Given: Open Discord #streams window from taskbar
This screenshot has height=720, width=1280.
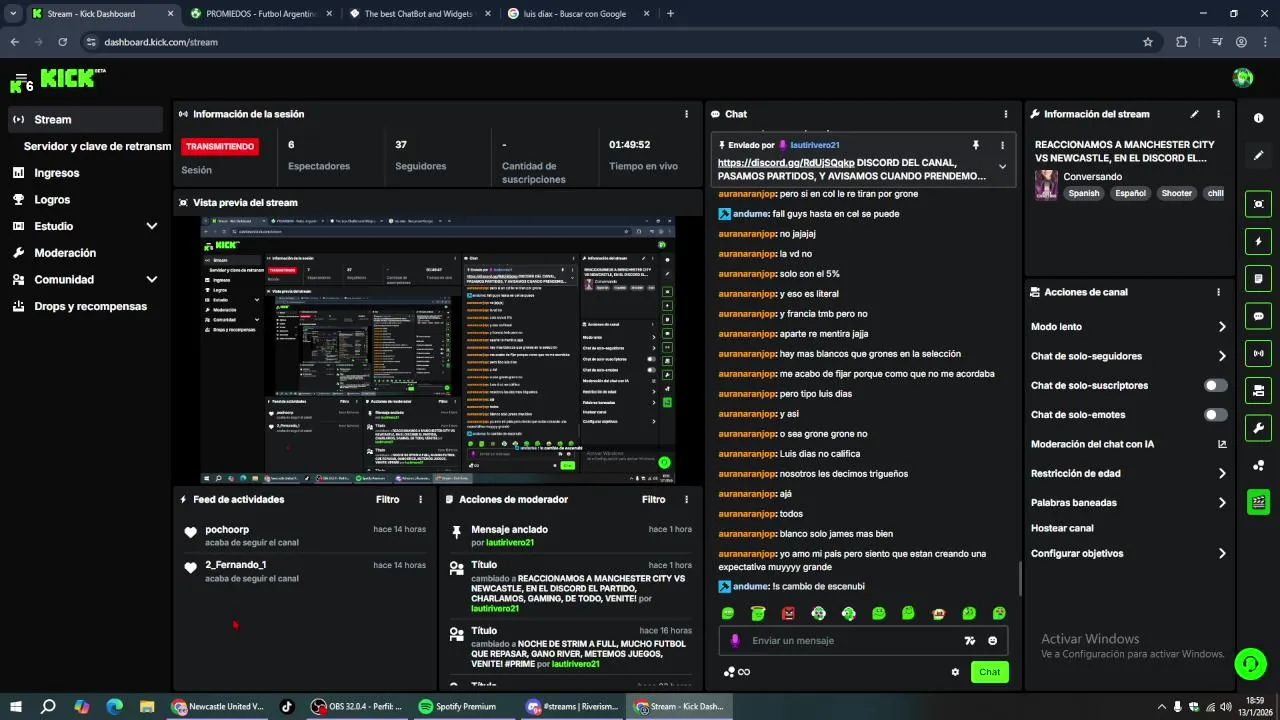Looking at the screenshot, I should [571, 706].
